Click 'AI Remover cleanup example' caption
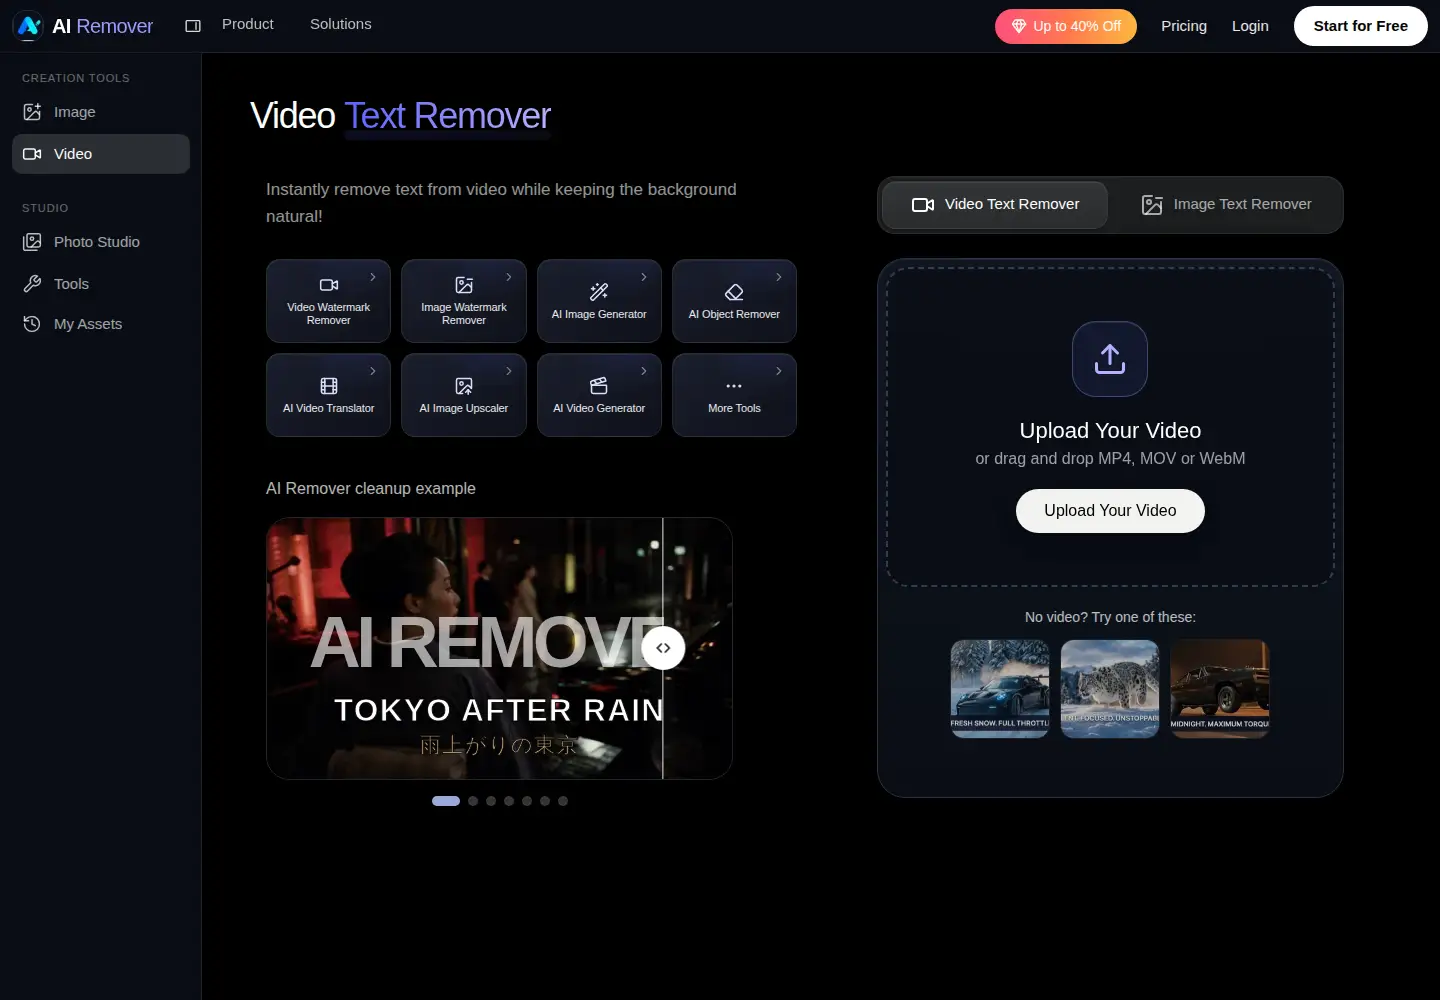 (371, 488)
